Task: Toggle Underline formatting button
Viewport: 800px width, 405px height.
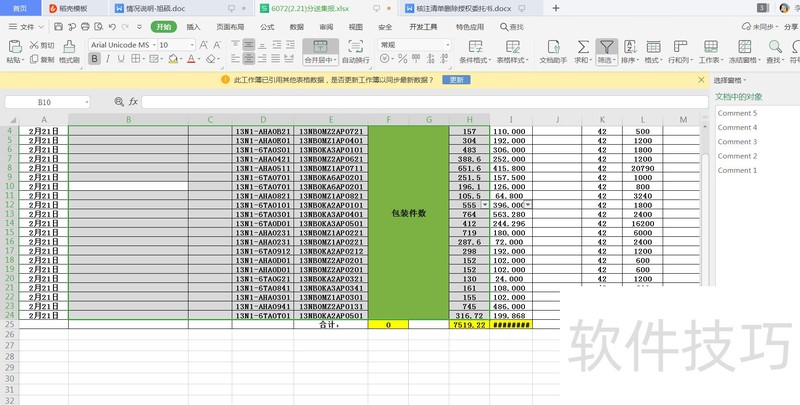Action: click(121, 59)
